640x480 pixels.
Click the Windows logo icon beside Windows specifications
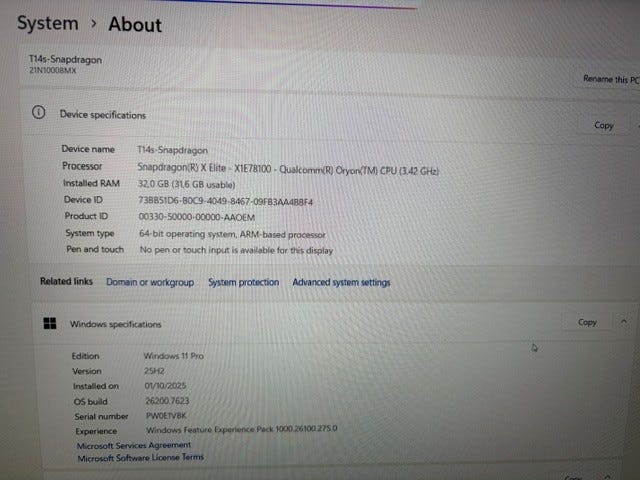pos(50,324)
